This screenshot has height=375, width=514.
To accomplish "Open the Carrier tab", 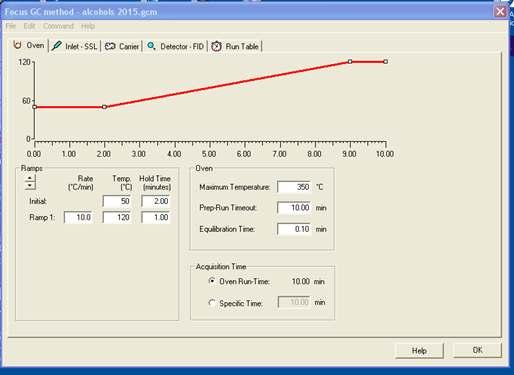I will click(x=122, y=46).
